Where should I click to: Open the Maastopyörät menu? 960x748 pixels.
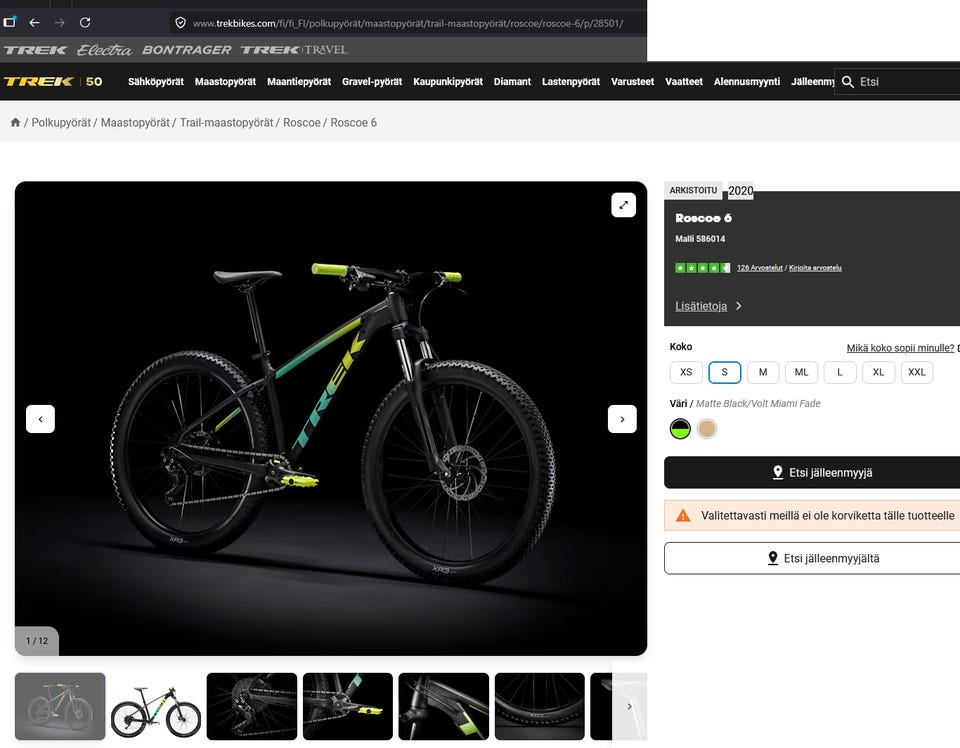(x=225, y=81)
